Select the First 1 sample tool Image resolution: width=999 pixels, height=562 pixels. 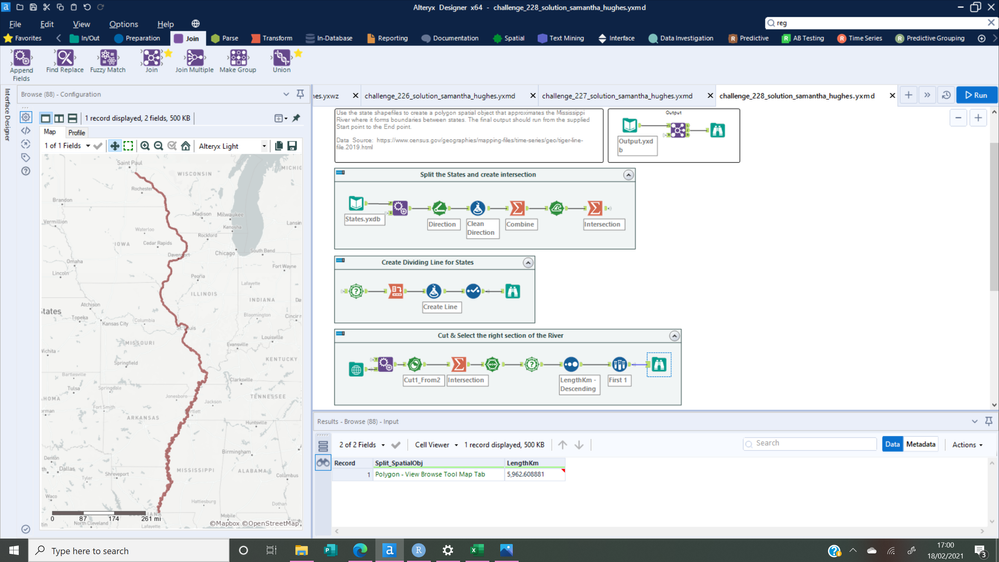click(x=619, y=364)
